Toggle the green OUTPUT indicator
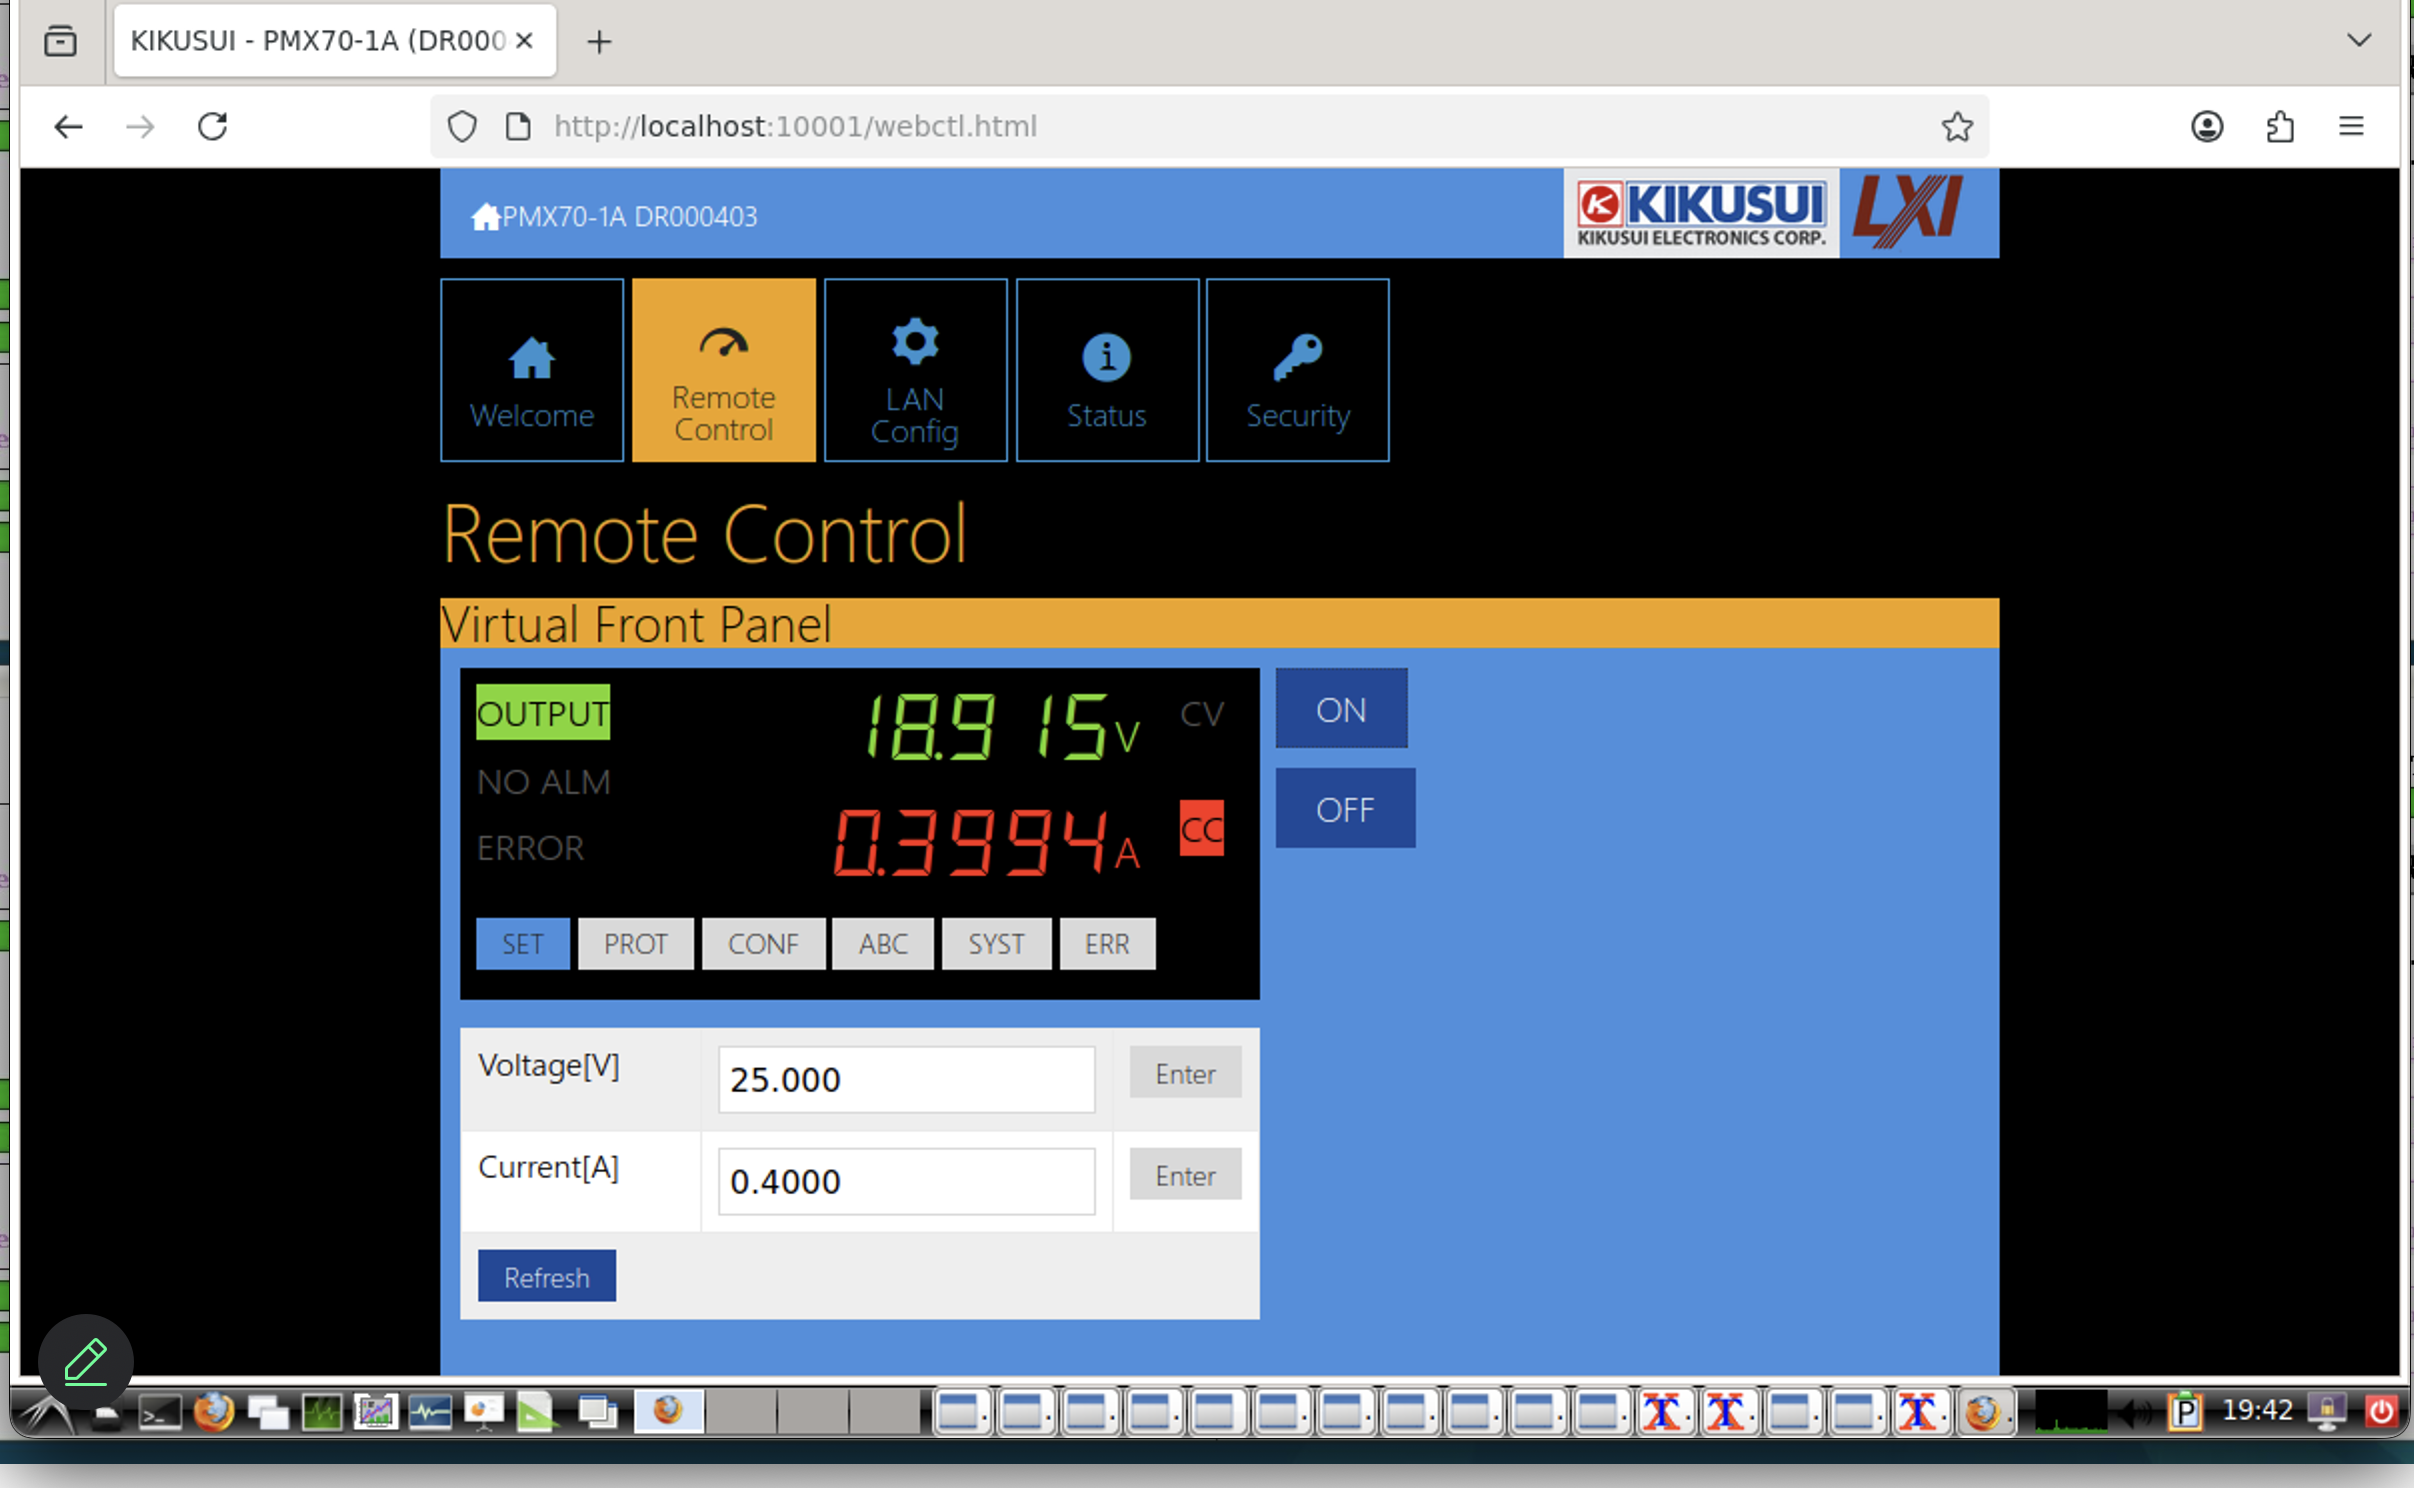Image resolution: width=2414 pixels, height=1488 pixels. (542, 713)
